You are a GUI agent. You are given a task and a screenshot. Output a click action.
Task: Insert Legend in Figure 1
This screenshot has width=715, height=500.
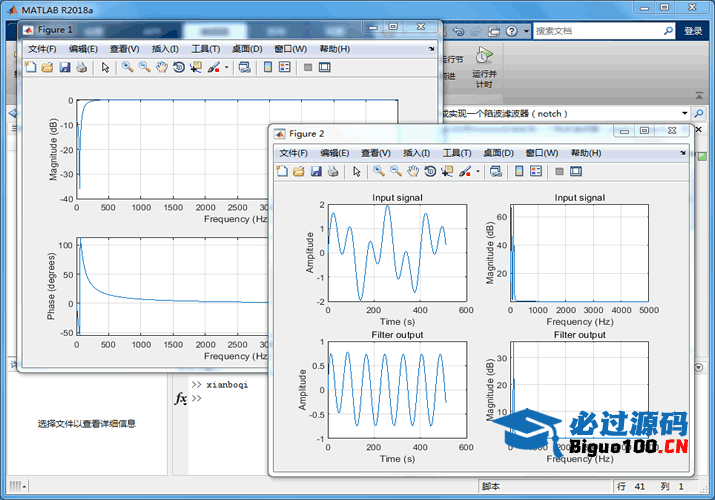(x=285, y=67)
